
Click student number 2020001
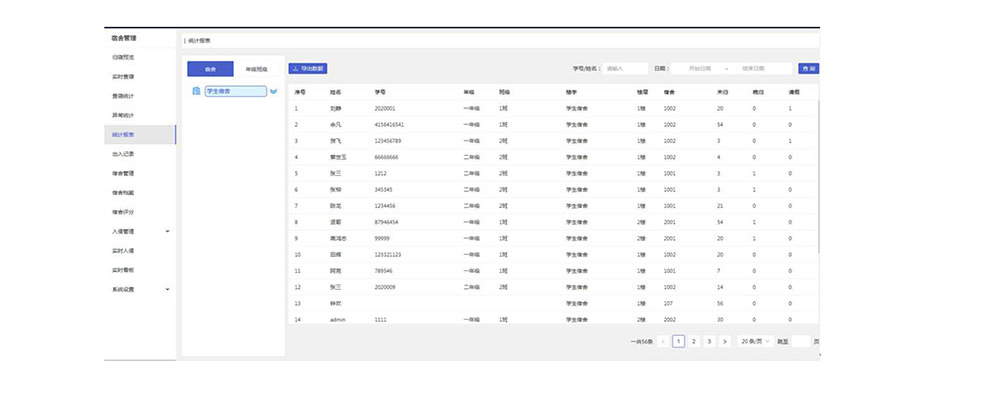(385, 109)
